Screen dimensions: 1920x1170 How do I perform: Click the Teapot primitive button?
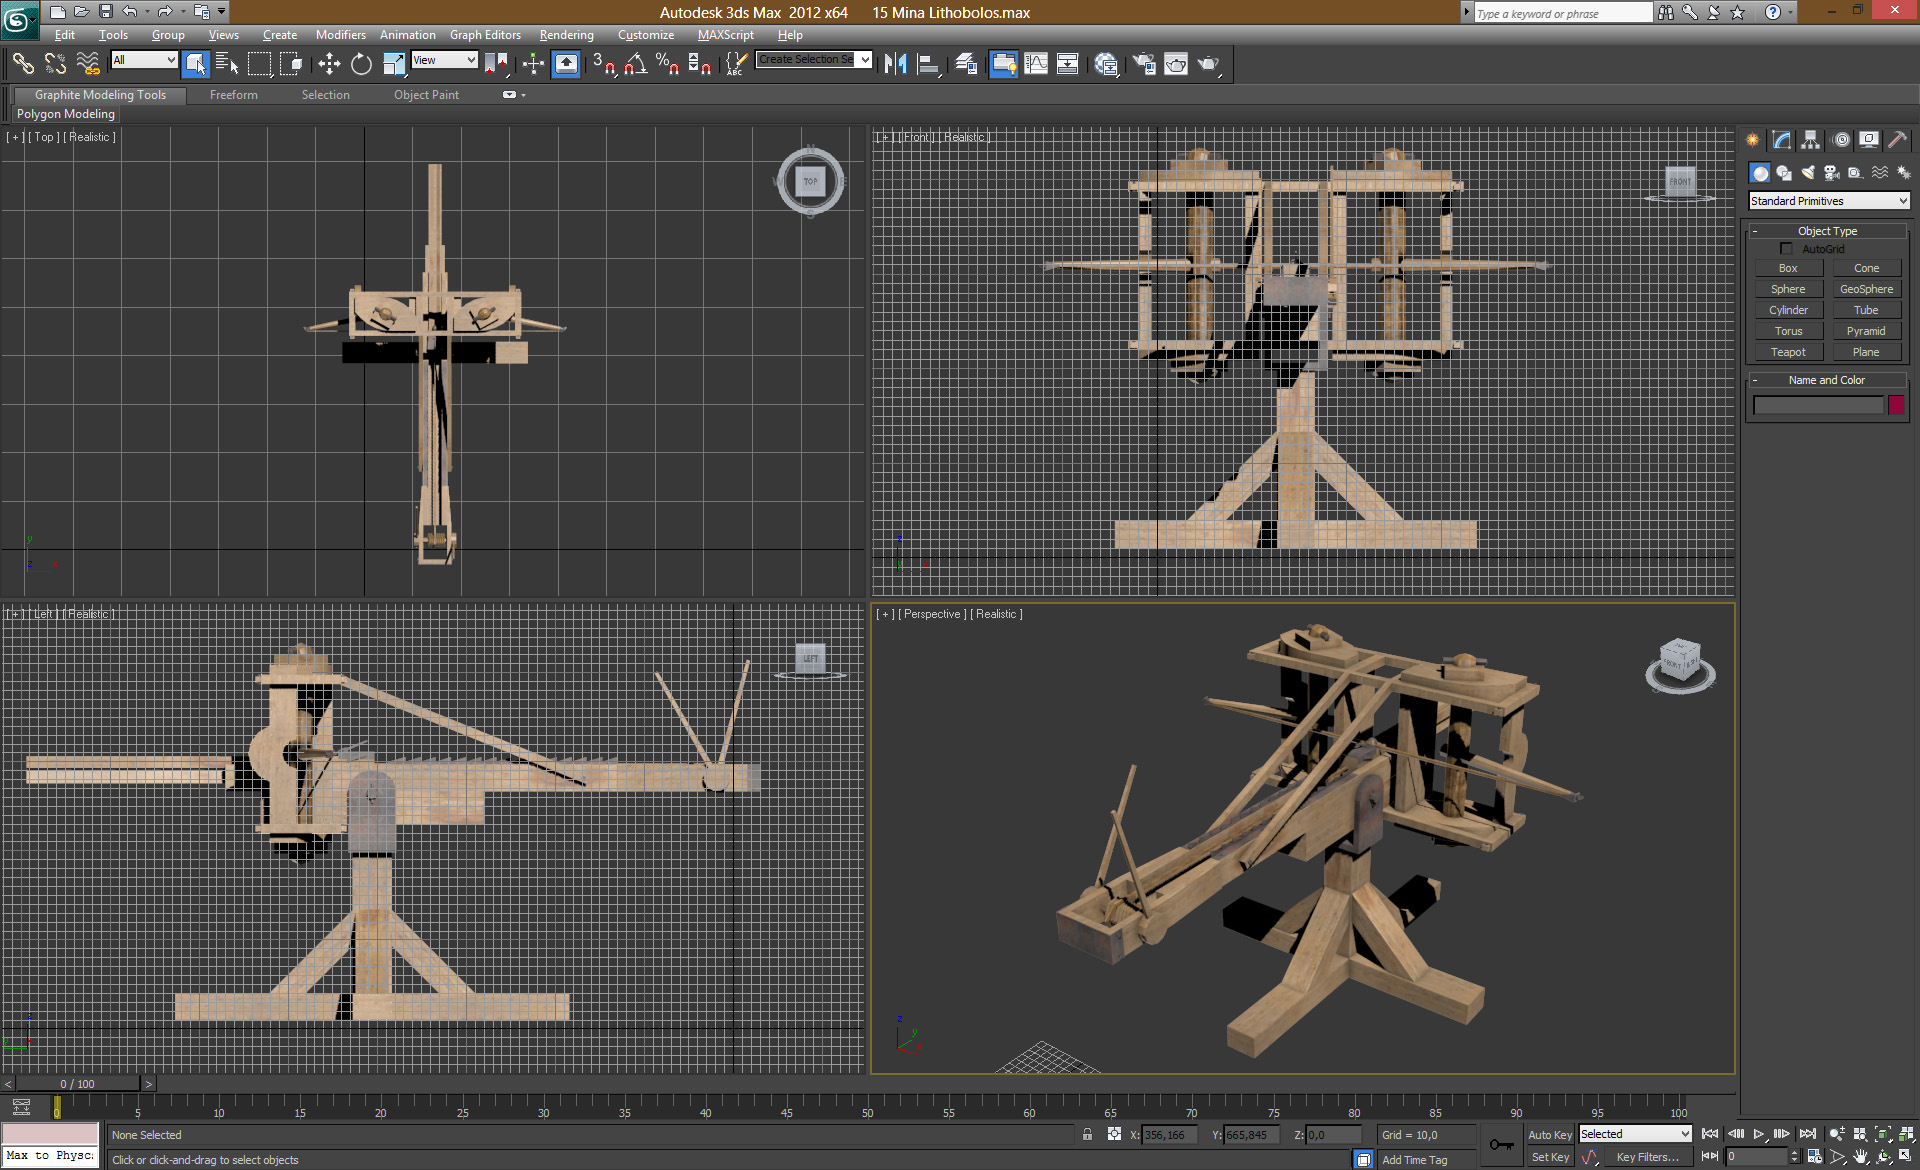pyautogui.click(x=1788, y=352)
